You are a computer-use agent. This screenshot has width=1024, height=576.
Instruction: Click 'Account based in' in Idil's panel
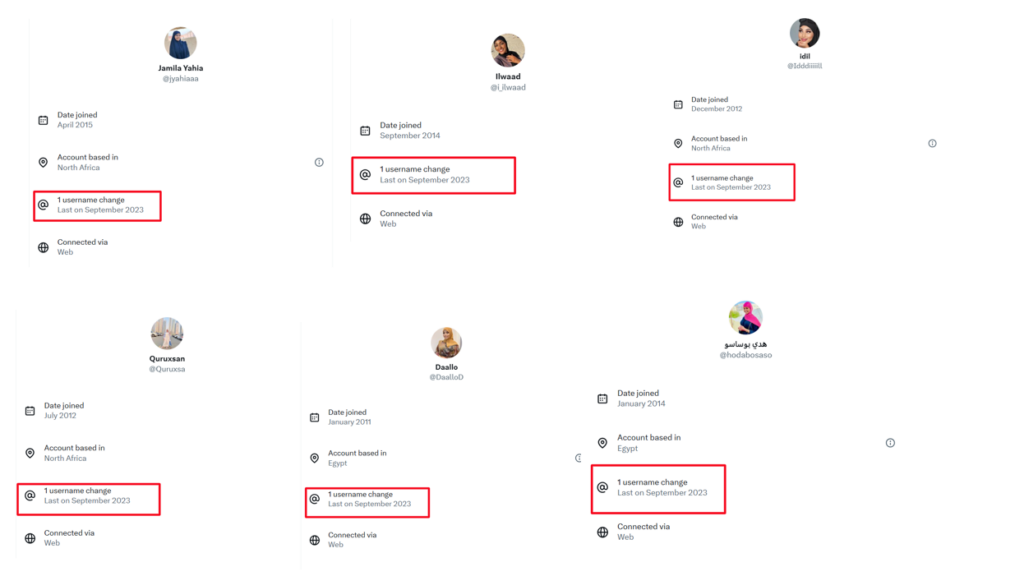[719, 139]
